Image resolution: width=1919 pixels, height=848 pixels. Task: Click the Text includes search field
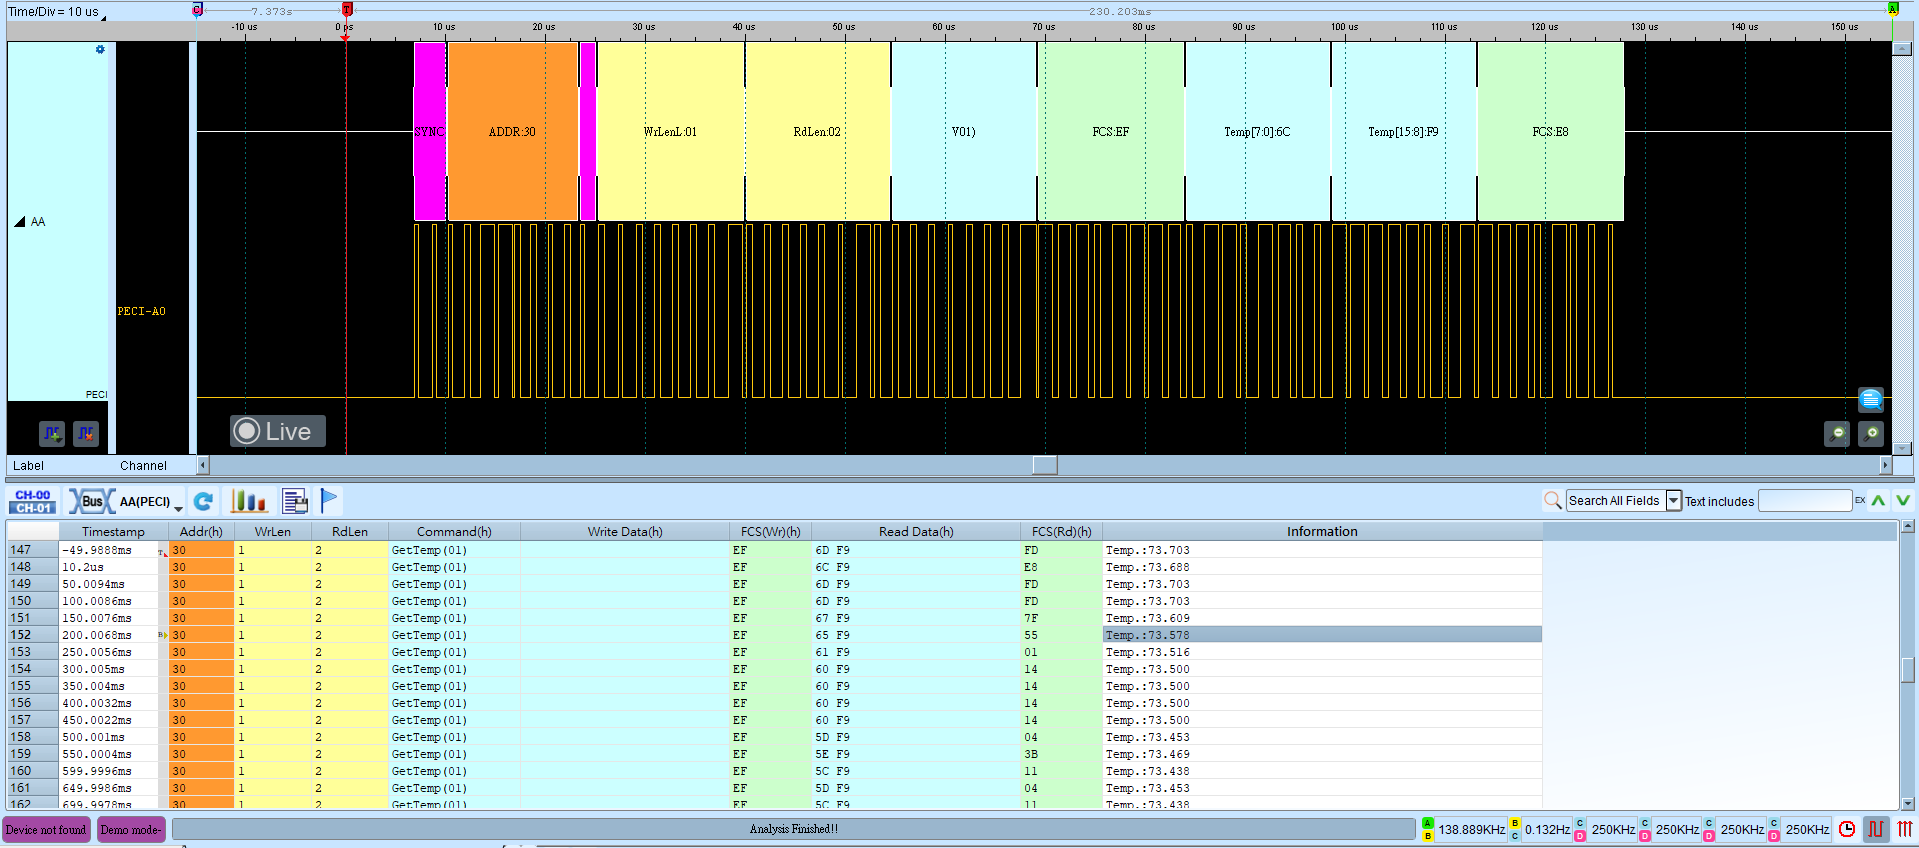(x=1805, y=500)
